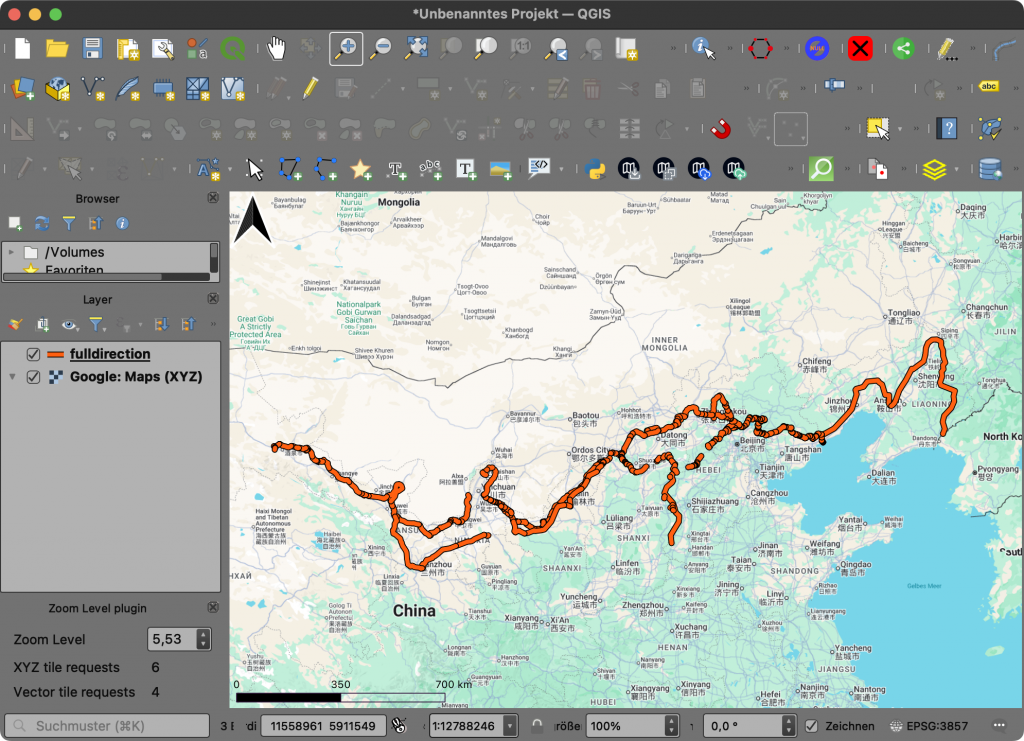Image resolution: width=1024 pixels, height=741 pixels.
Task: Click the Suchmuster locator search field
Action: coord(107,726)
